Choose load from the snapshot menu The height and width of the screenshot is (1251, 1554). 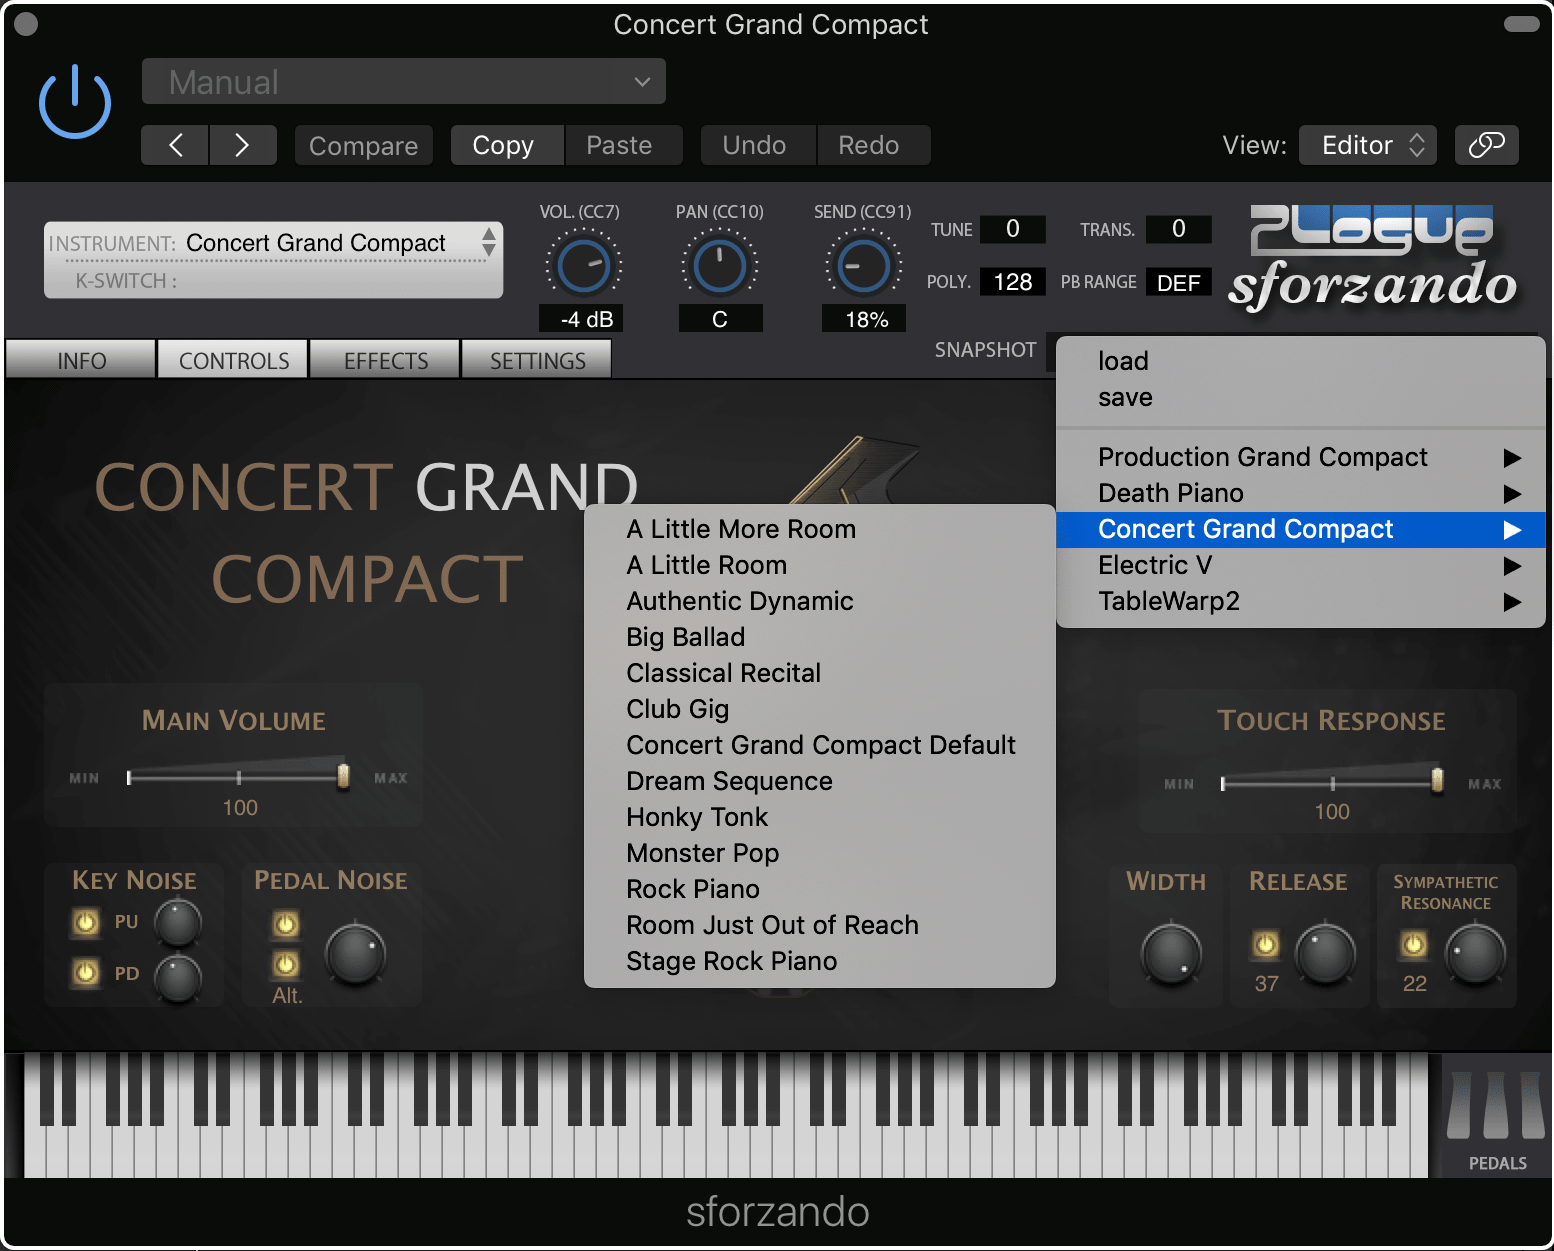click(1301, 361)
